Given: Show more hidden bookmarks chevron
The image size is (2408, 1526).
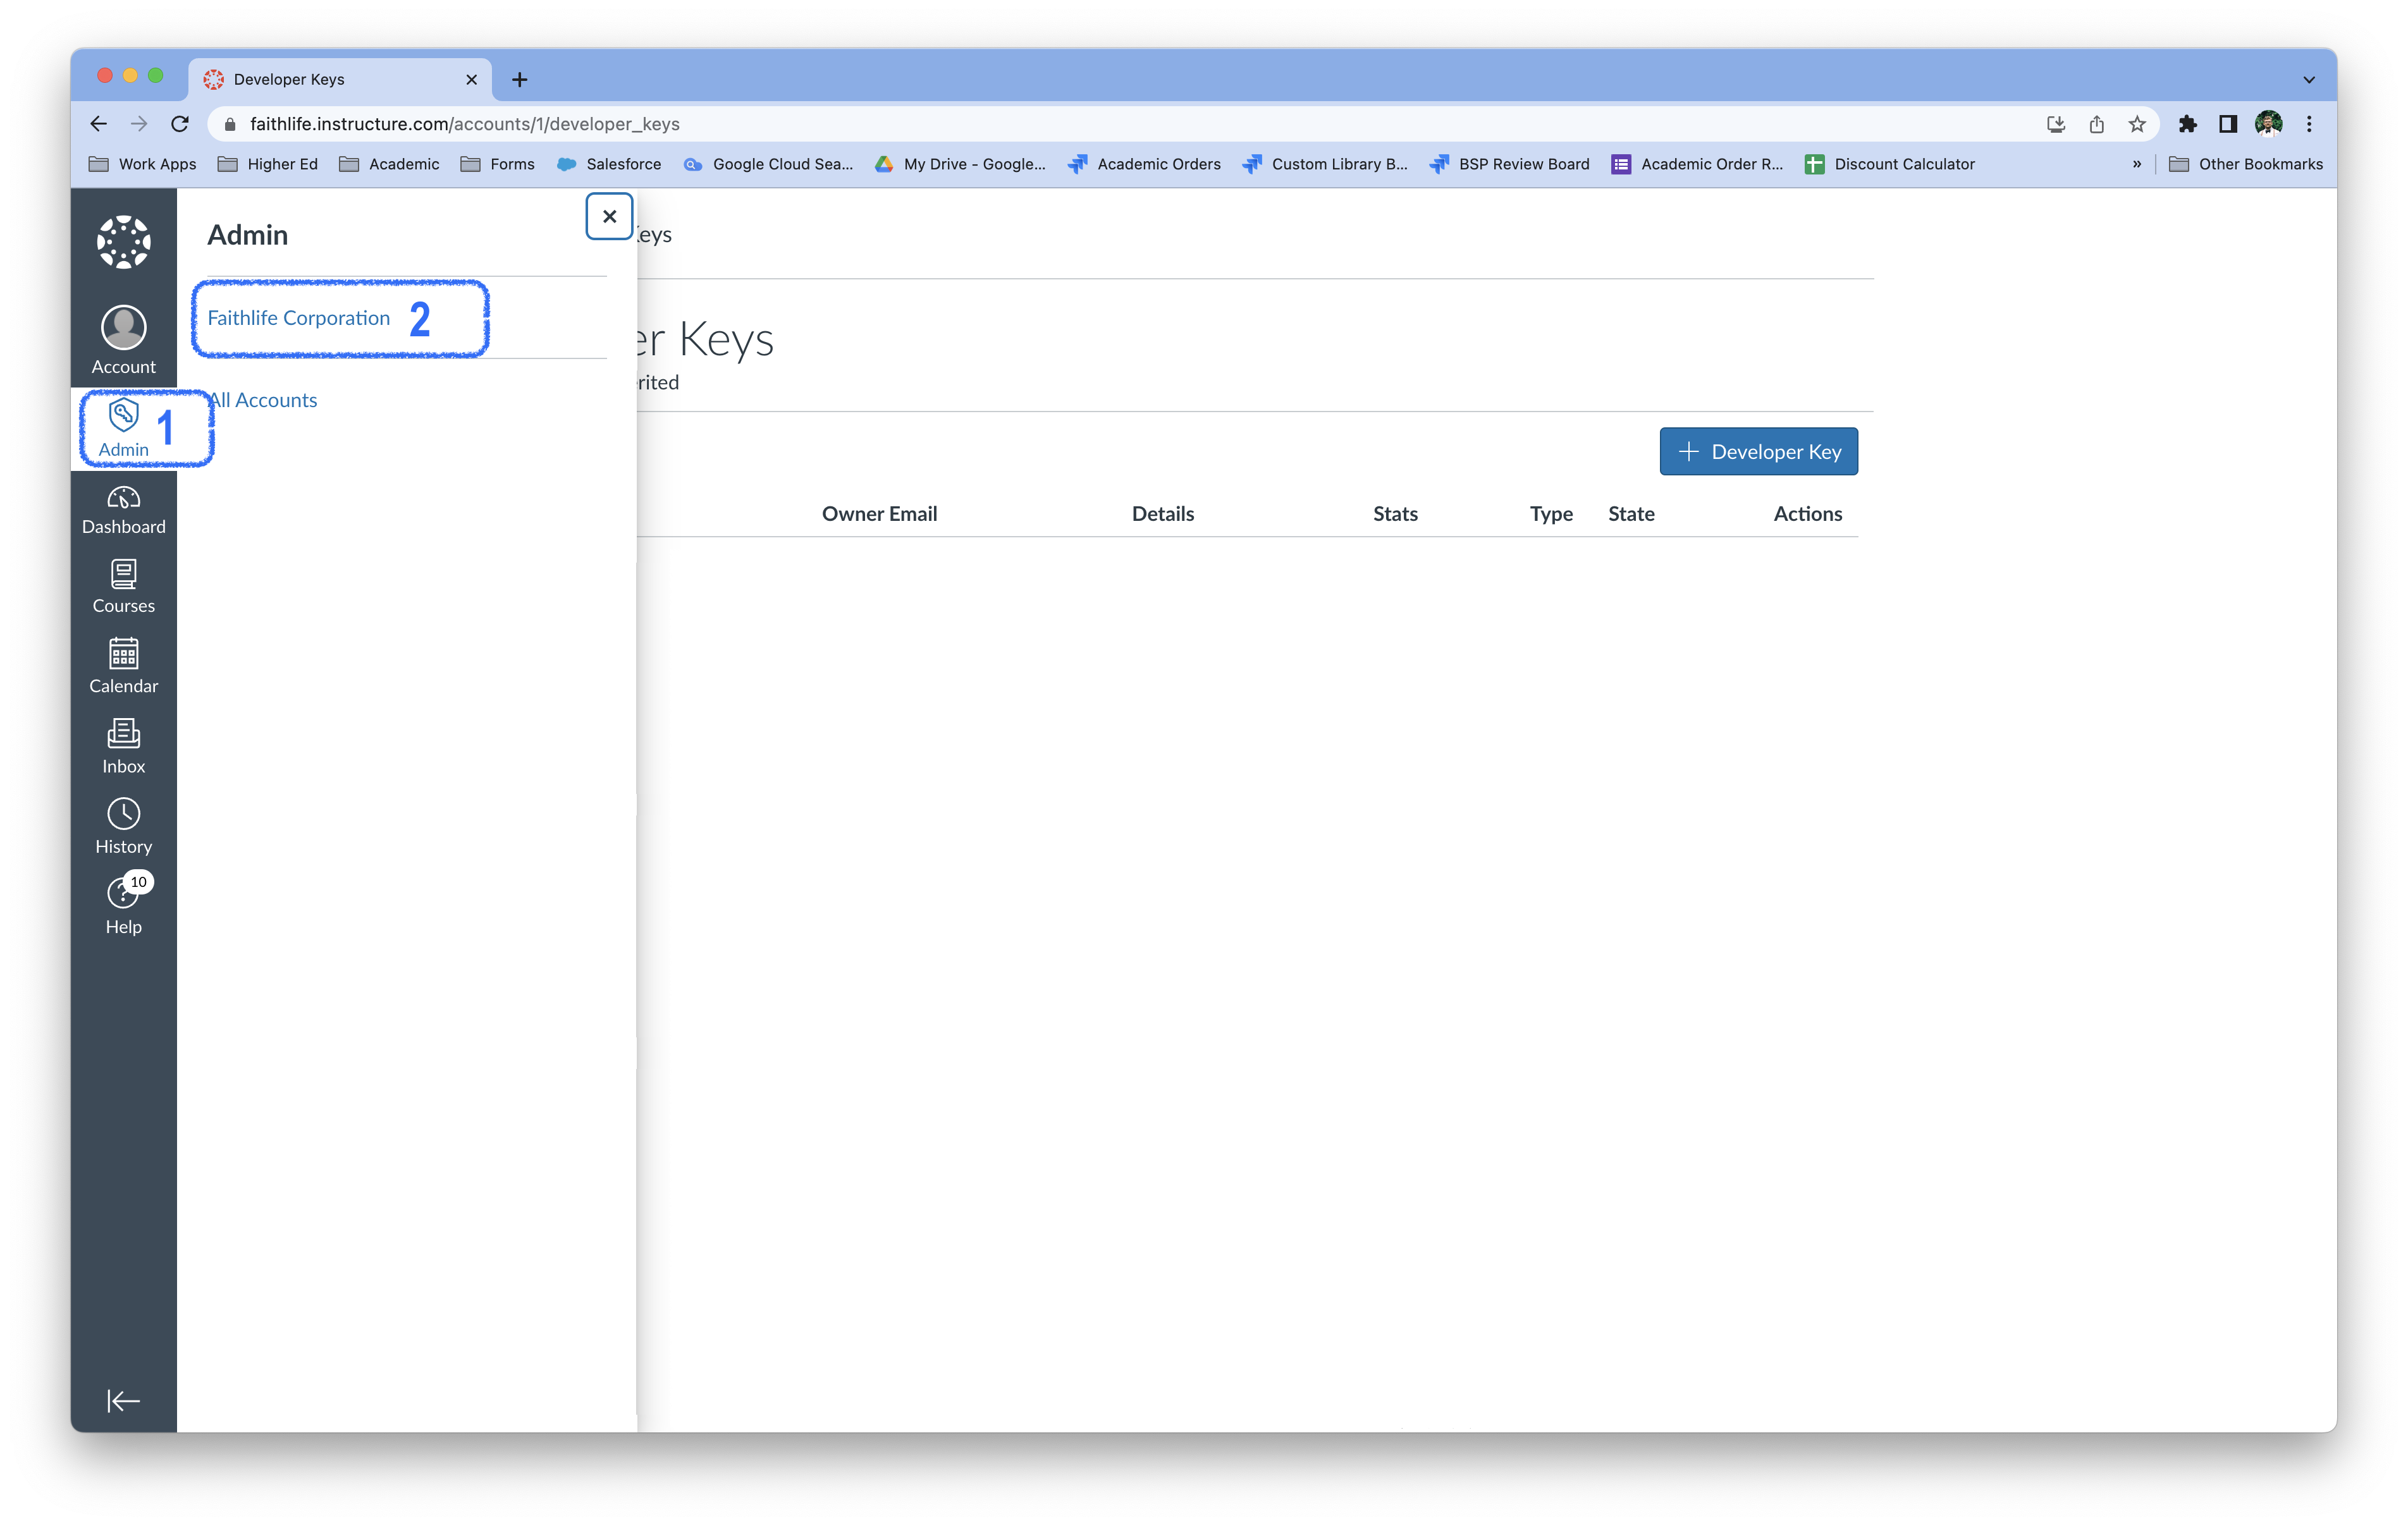Looking at the screenshot, I should click(2137, 164).
